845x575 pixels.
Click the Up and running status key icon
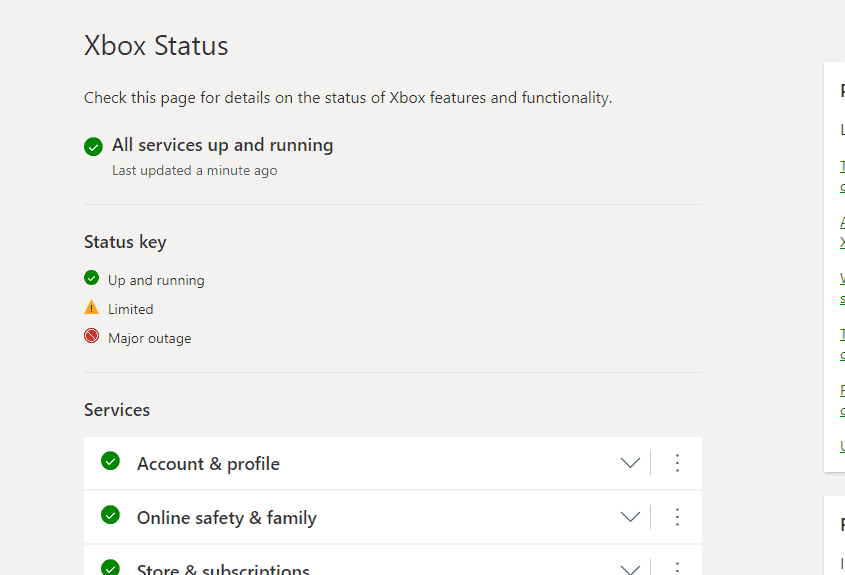pos(92,278)
